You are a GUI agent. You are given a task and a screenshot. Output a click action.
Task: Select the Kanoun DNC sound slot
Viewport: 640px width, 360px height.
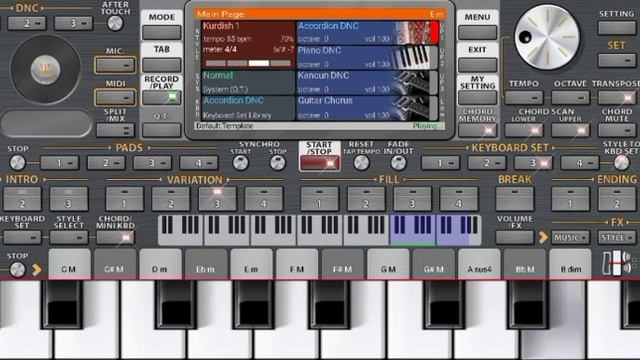[x=367, y=83]
